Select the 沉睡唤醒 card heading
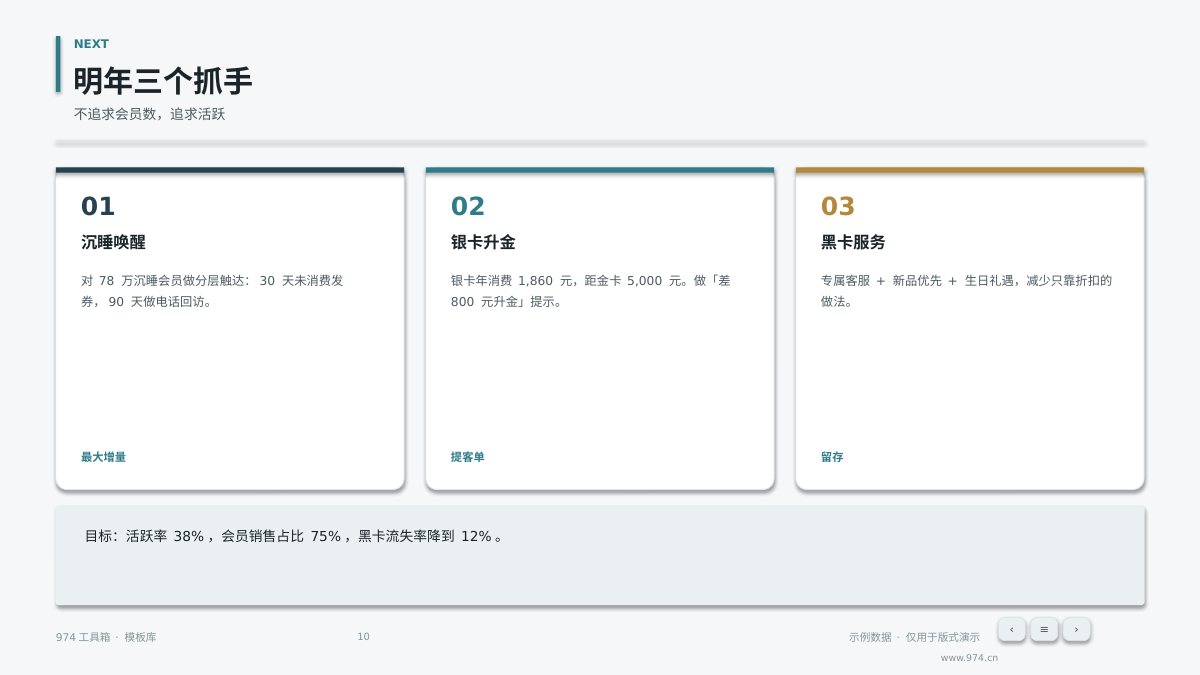The height and width of the screenshot is (675, 1200). [x=113, y=242]
